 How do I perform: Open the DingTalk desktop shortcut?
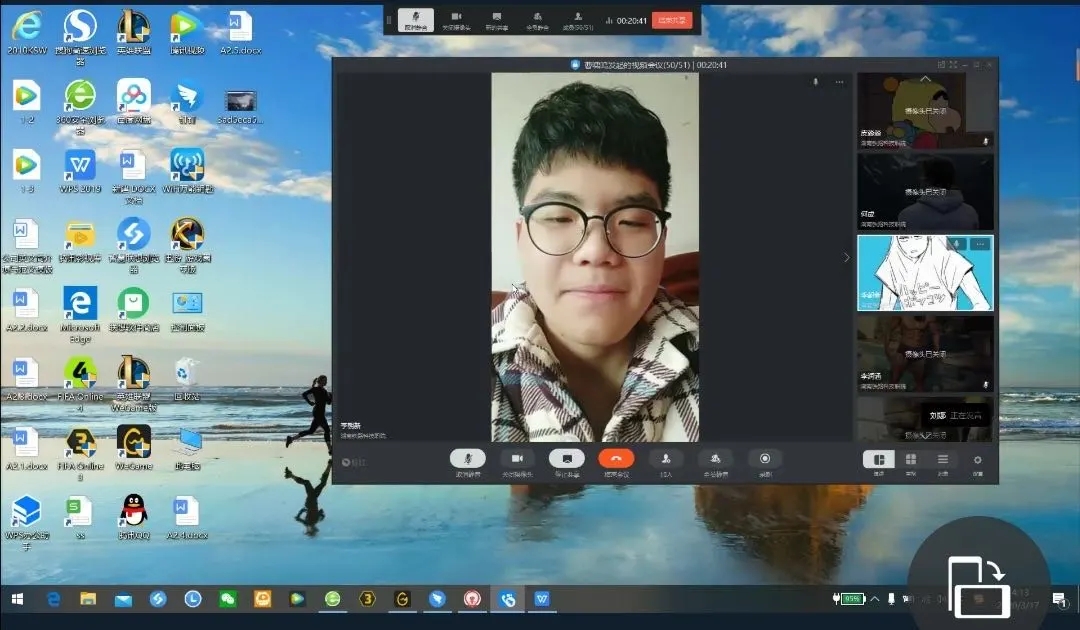[187, 101]
